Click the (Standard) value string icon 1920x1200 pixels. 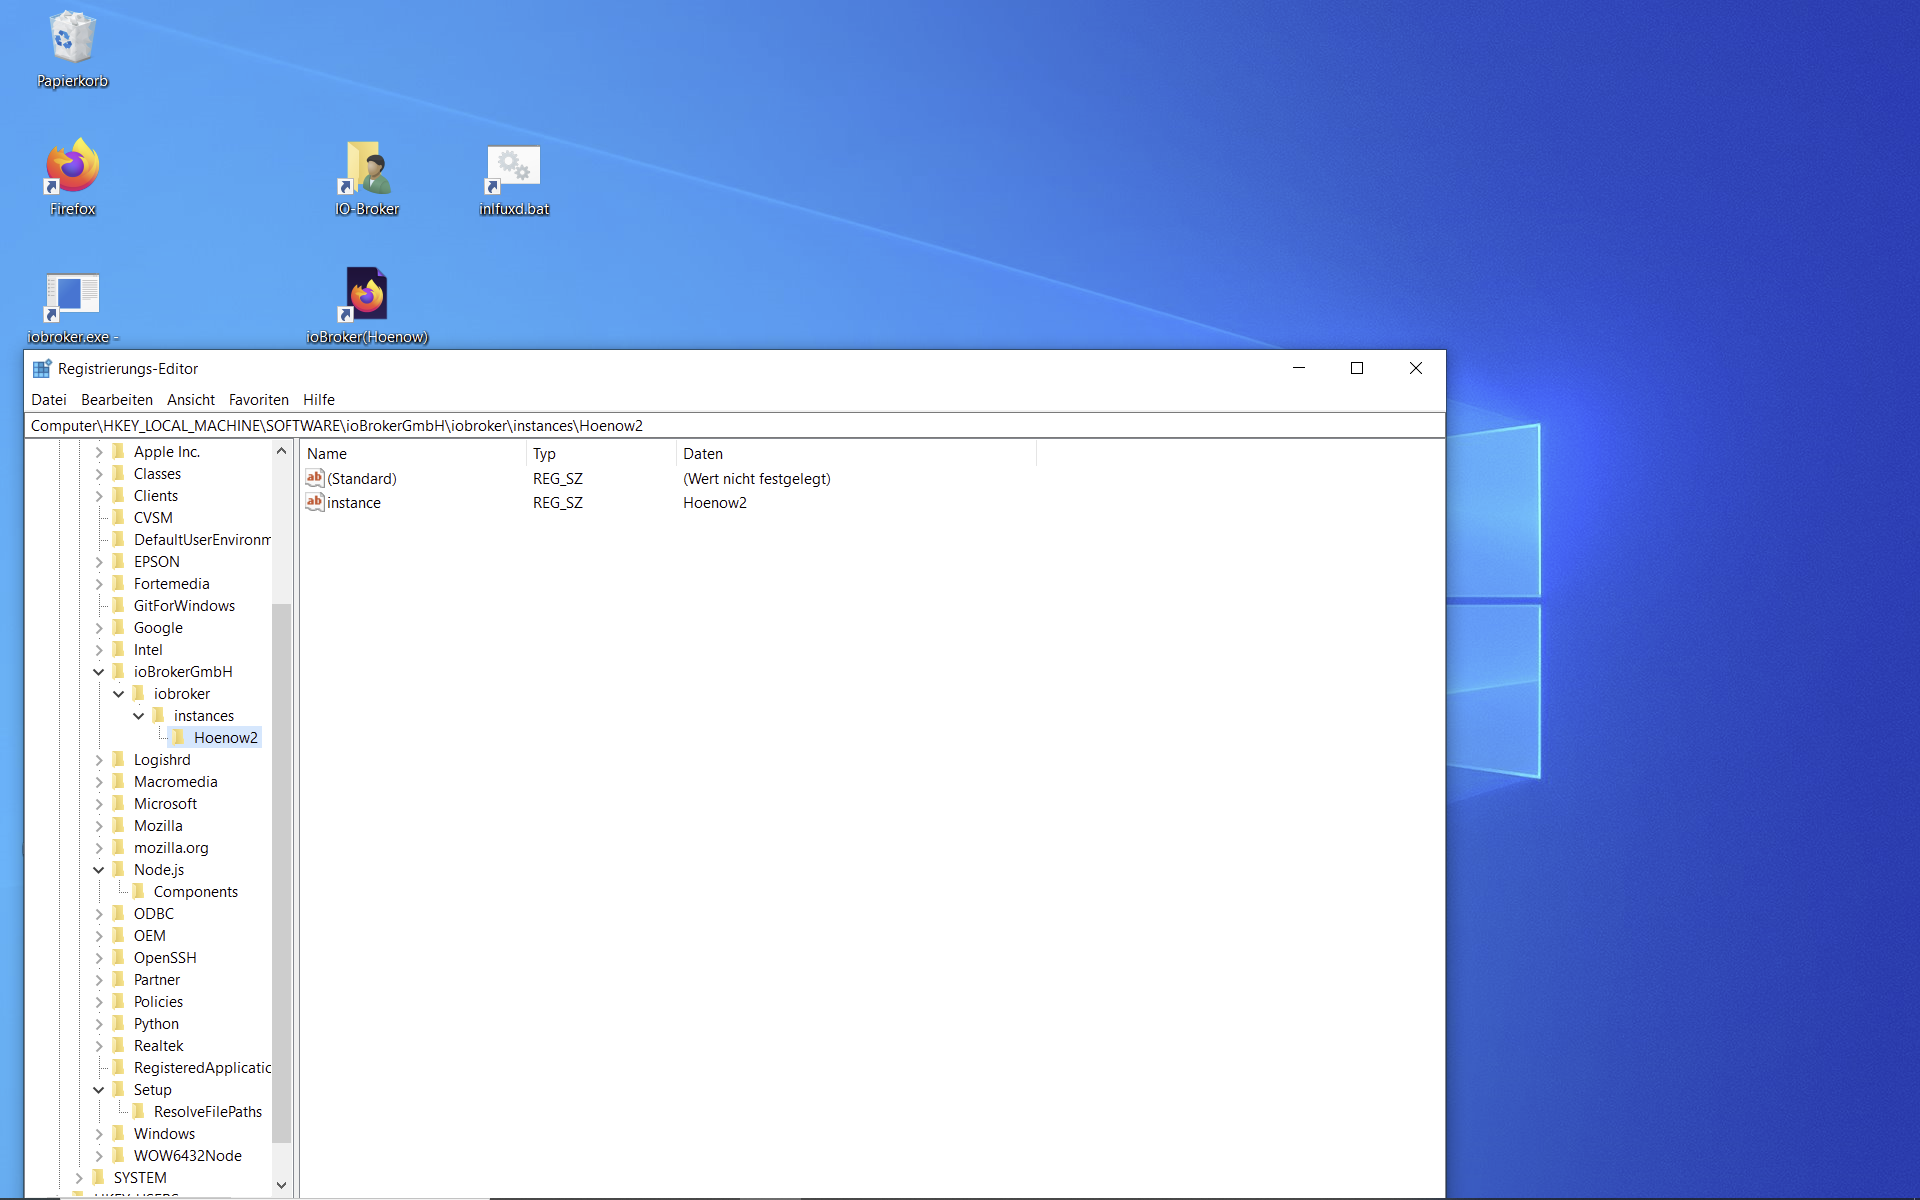315,478
